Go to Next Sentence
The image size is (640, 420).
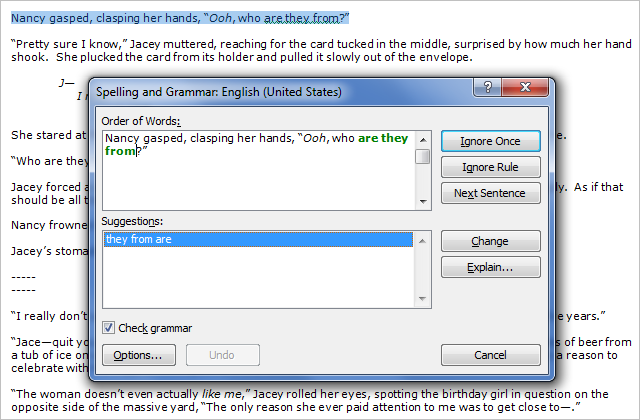coord(491,193)
